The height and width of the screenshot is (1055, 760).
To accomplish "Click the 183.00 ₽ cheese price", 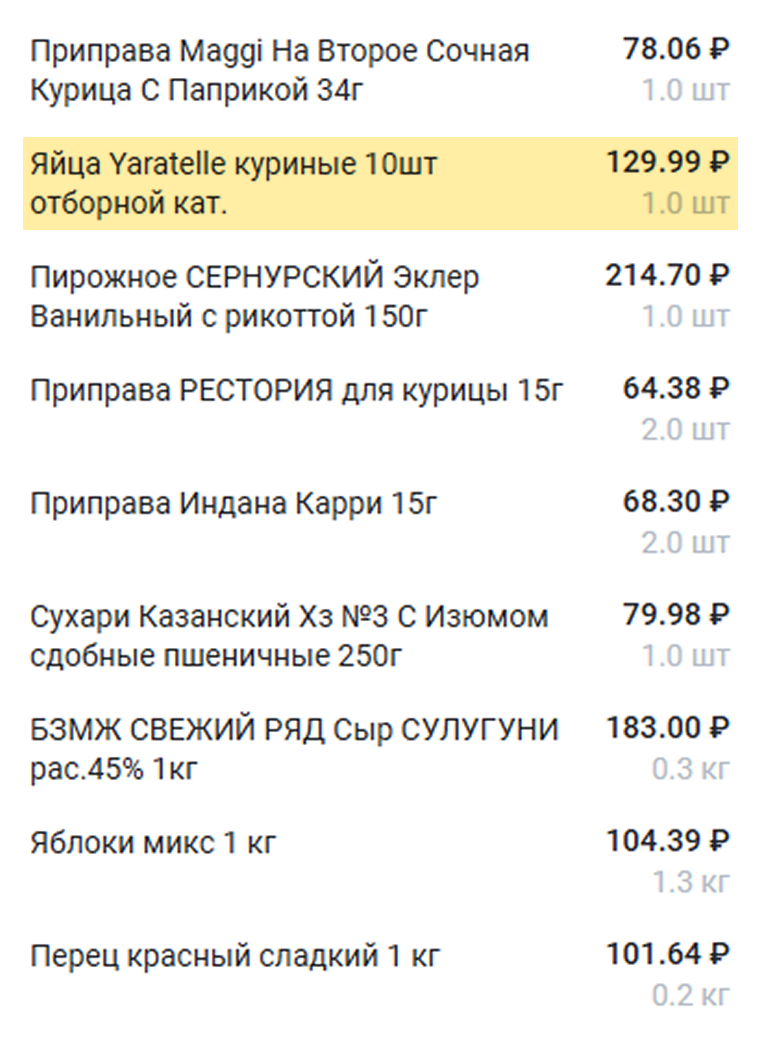I will tap(668, 727).
